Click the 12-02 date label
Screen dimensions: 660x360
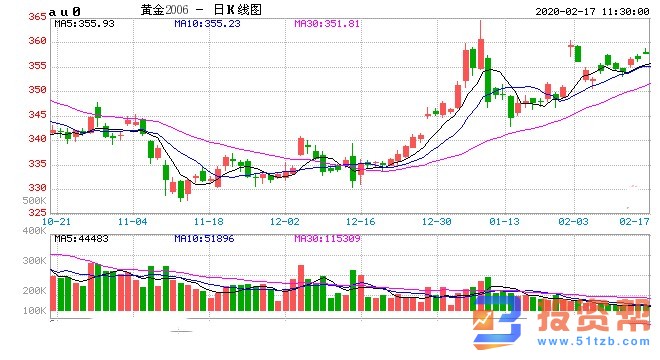click(285, 221)
